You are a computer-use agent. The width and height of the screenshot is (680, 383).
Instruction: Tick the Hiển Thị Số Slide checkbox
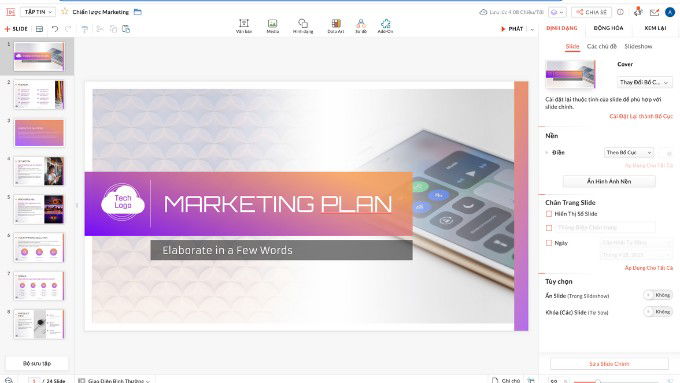click(549, 214)
